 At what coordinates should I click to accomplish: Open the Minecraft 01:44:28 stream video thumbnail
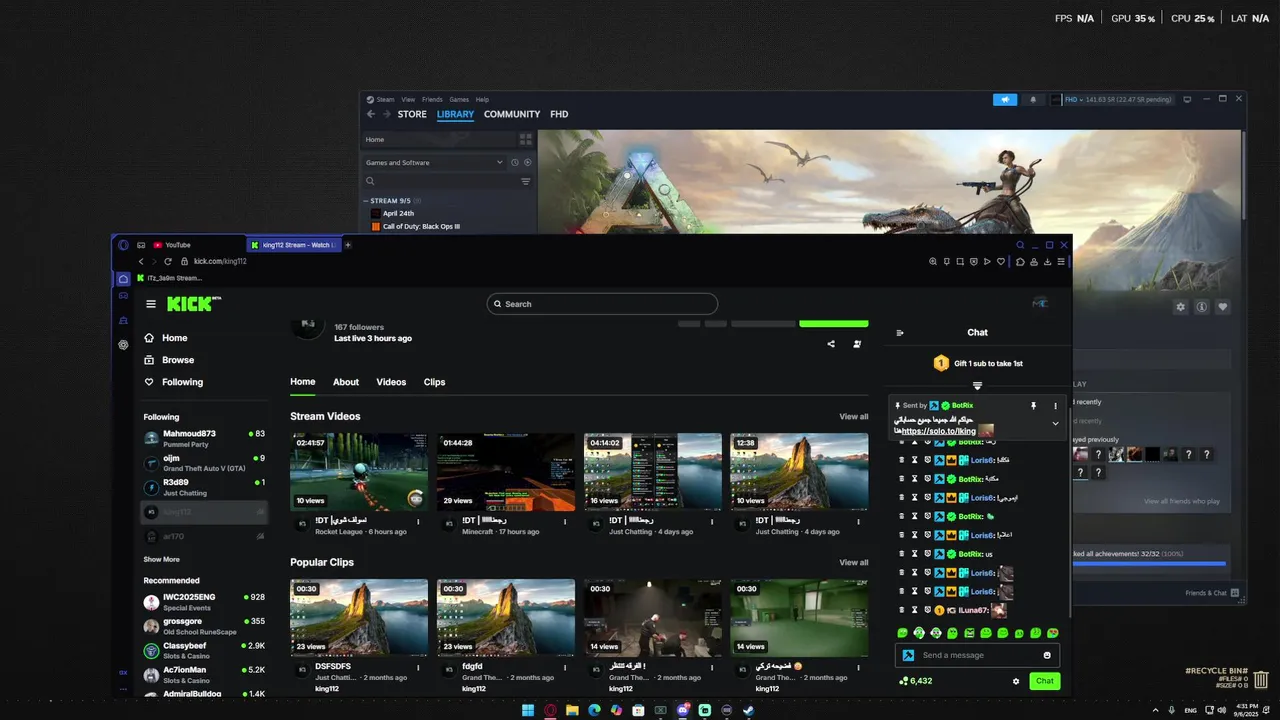(x=506, y=472)
